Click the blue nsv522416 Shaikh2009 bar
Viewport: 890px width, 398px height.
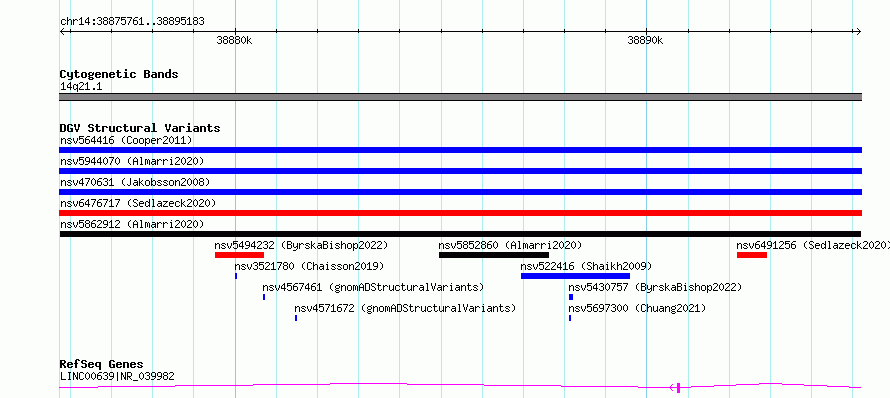(x=576, y=276)
